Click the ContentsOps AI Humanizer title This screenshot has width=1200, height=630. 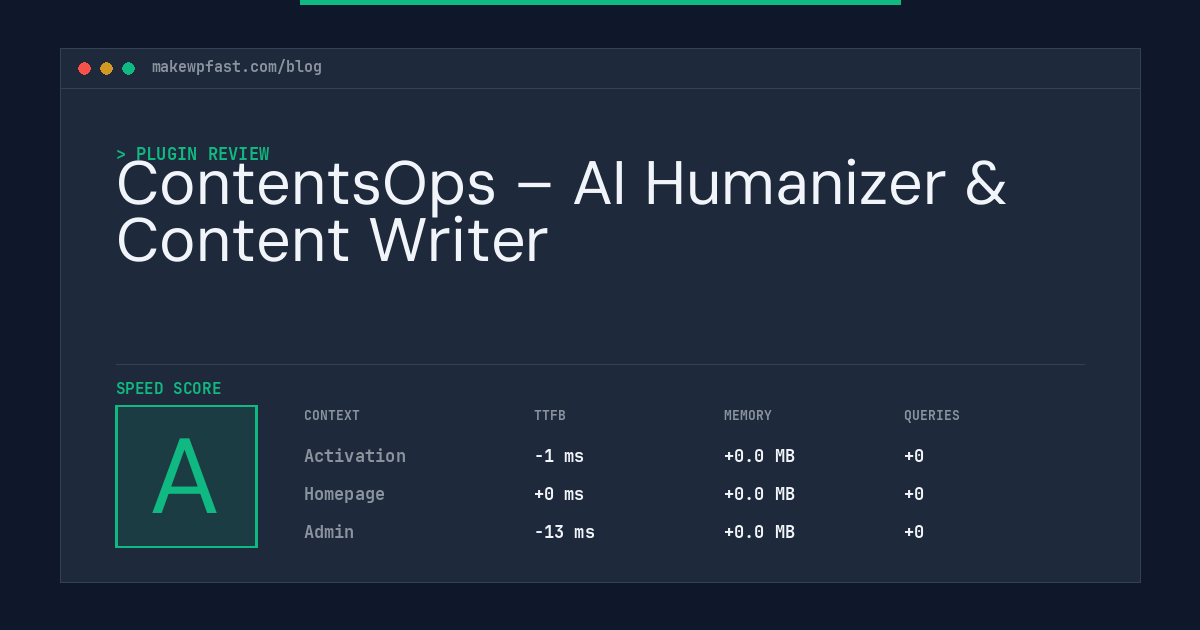coord(561,212)
